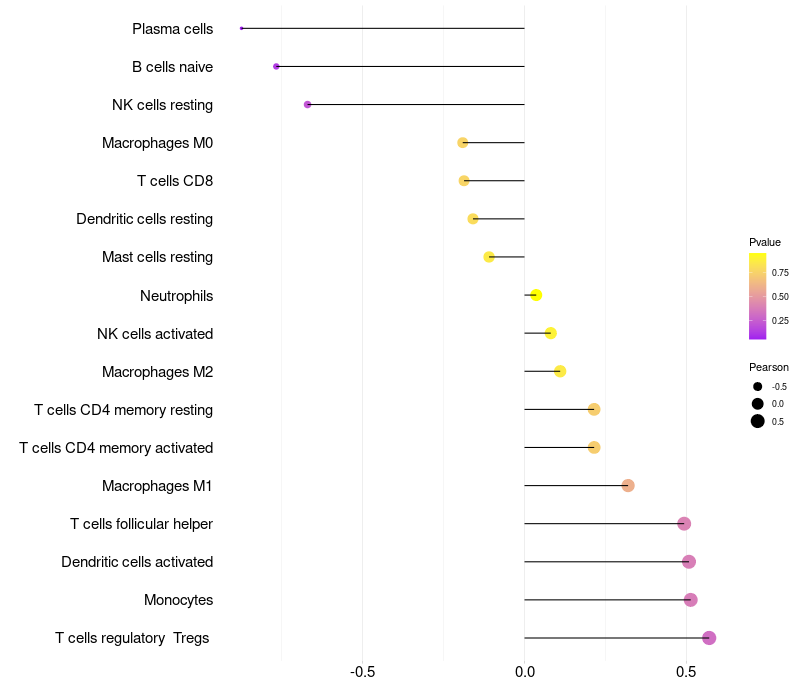
Task: Click the Monocytes data point
Action: tap(691, 600)
